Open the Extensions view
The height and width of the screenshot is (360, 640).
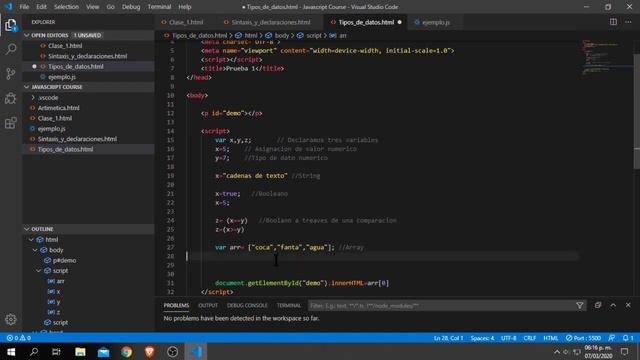point(11,123)
